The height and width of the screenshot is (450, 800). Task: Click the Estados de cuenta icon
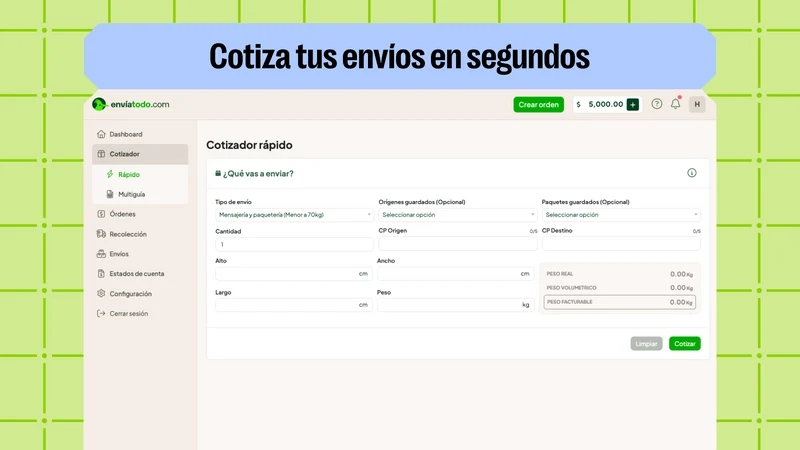[101, 274]
